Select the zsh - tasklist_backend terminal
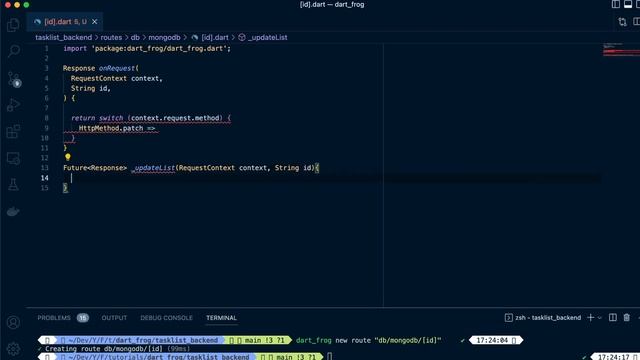640x360 pixels. (x=543, y=318)
